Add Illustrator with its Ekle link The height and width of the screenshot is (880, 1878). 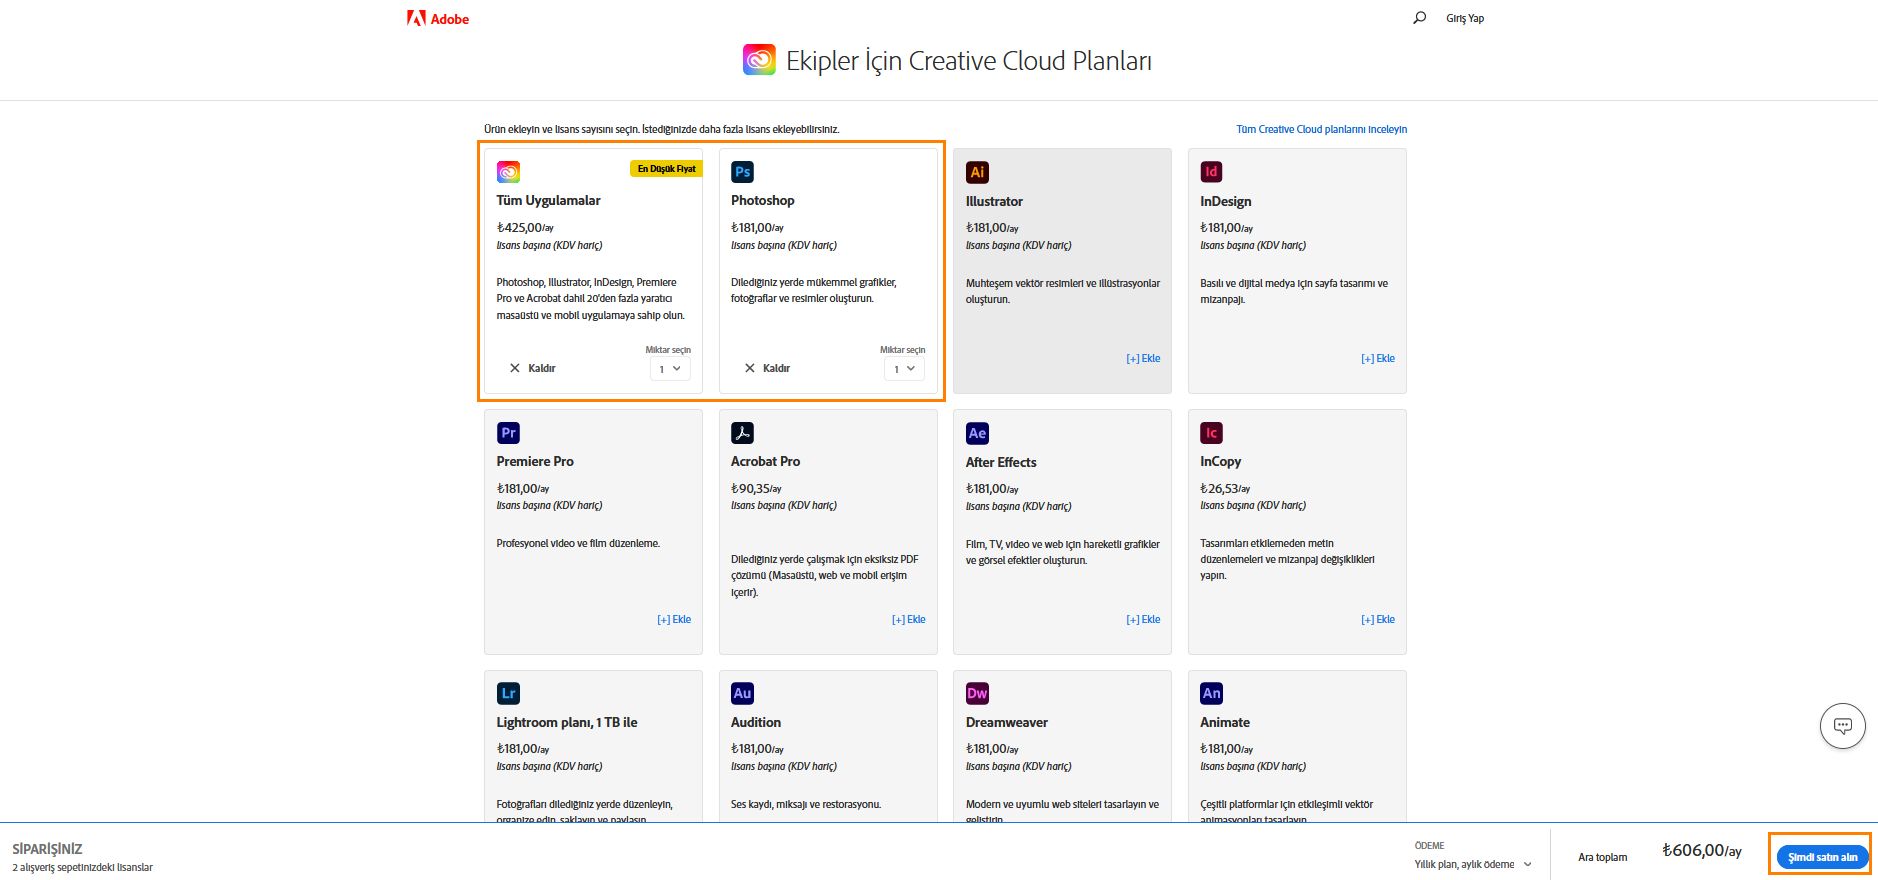coord(1143,358)
